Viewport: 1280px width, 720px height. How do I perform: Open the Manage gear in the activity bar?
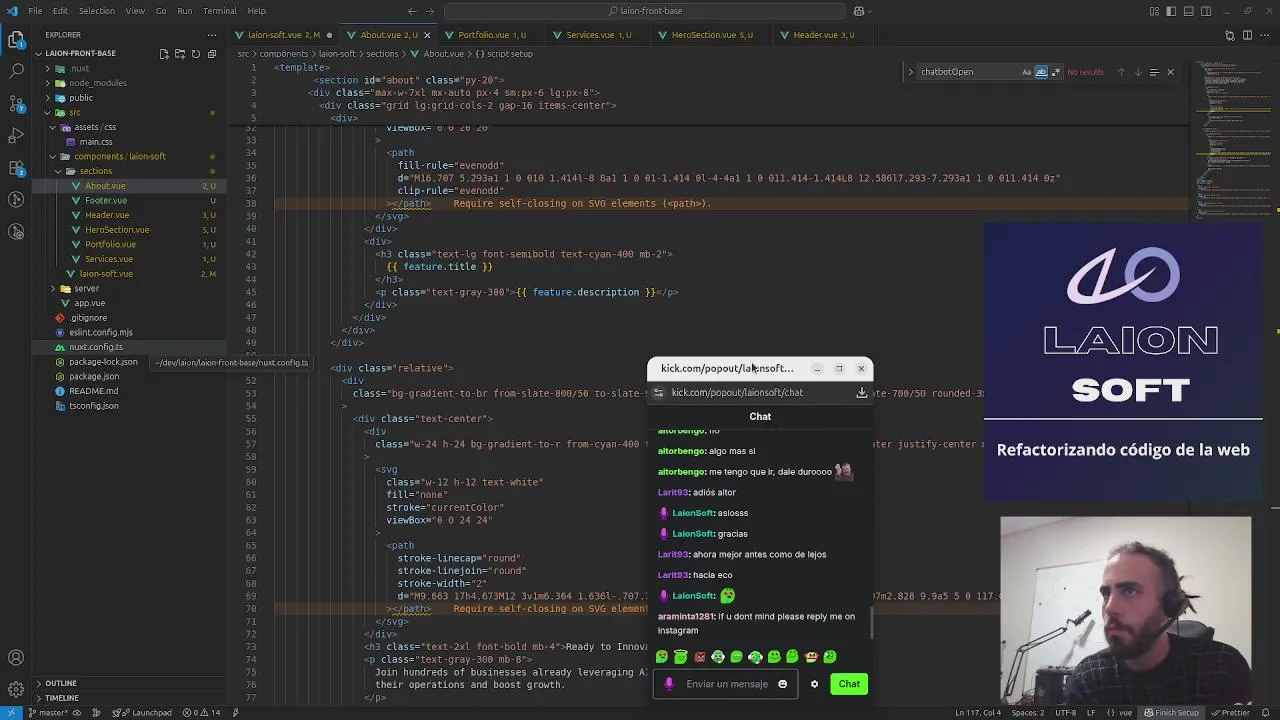pos(16,689)
